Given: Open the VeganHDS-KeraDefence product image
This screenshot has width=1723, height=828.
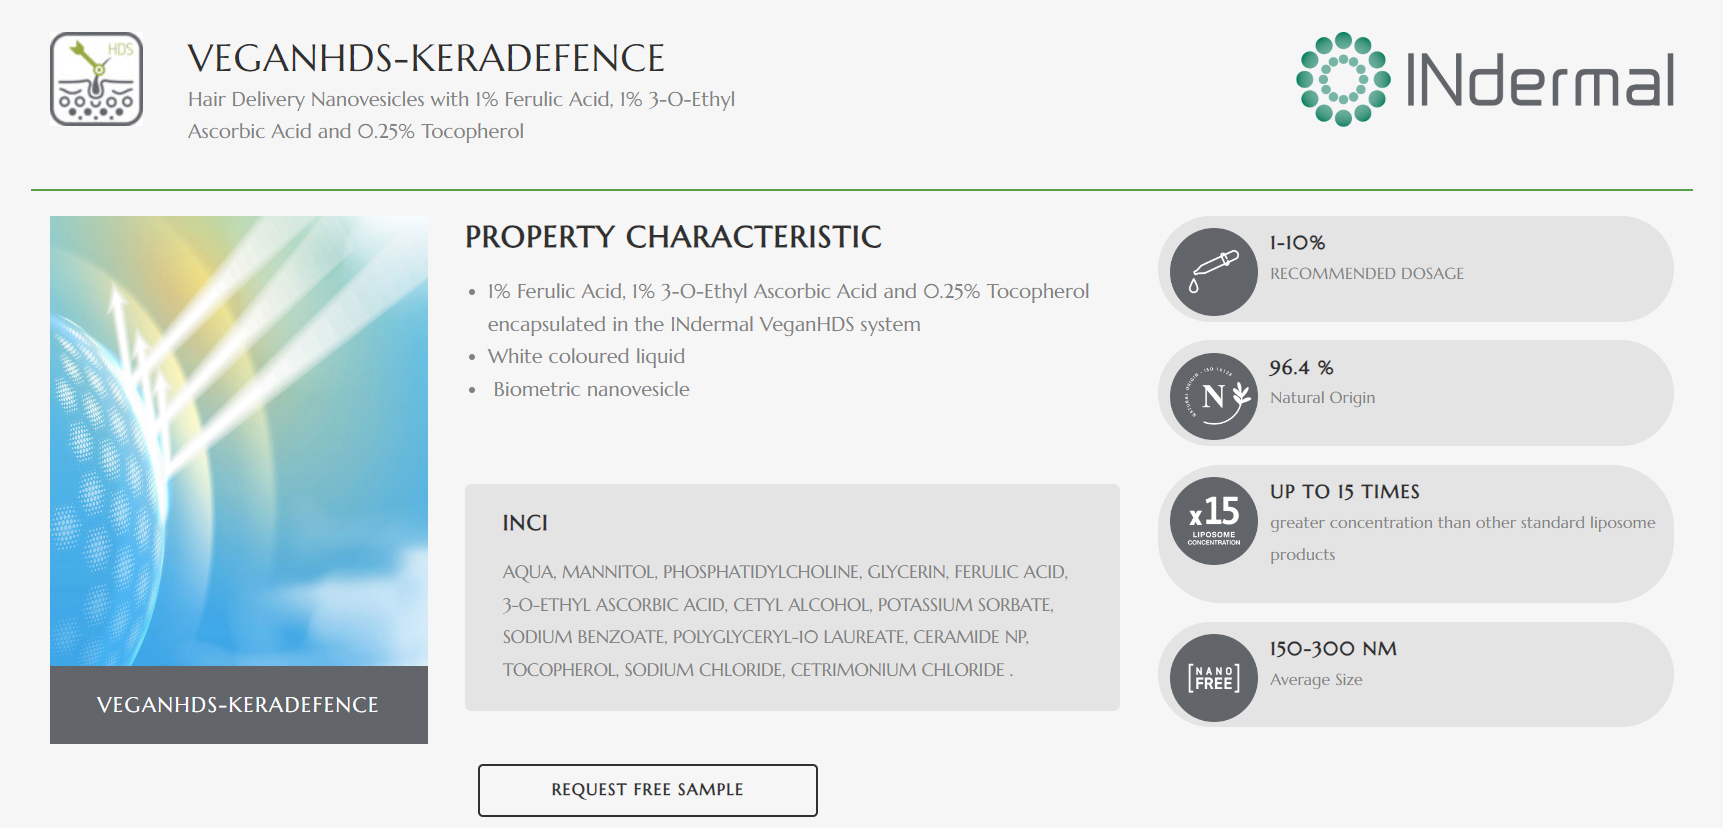Looking at the screenshot, I should [x=239, y=441].
